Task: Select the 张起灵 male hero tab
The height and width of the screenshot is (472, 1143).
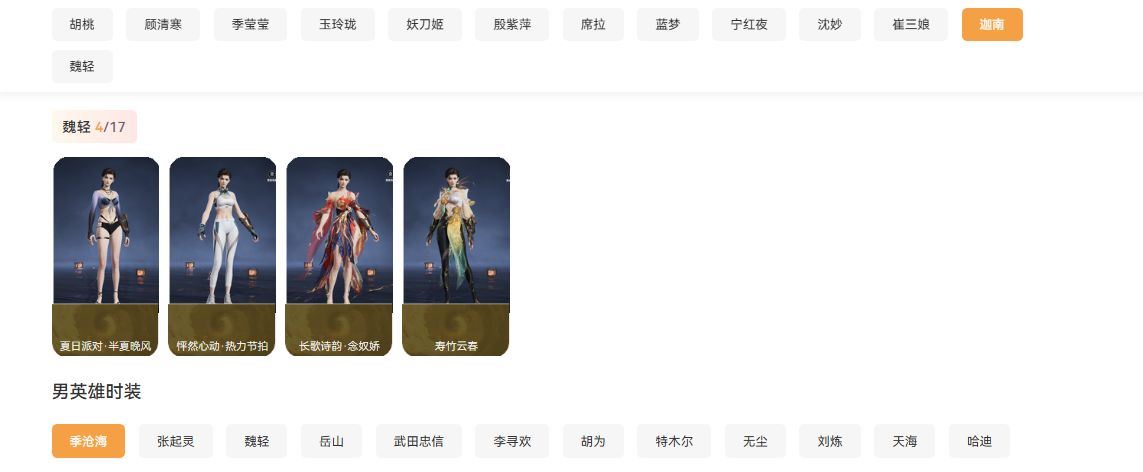Action: (x=176, y=441)
